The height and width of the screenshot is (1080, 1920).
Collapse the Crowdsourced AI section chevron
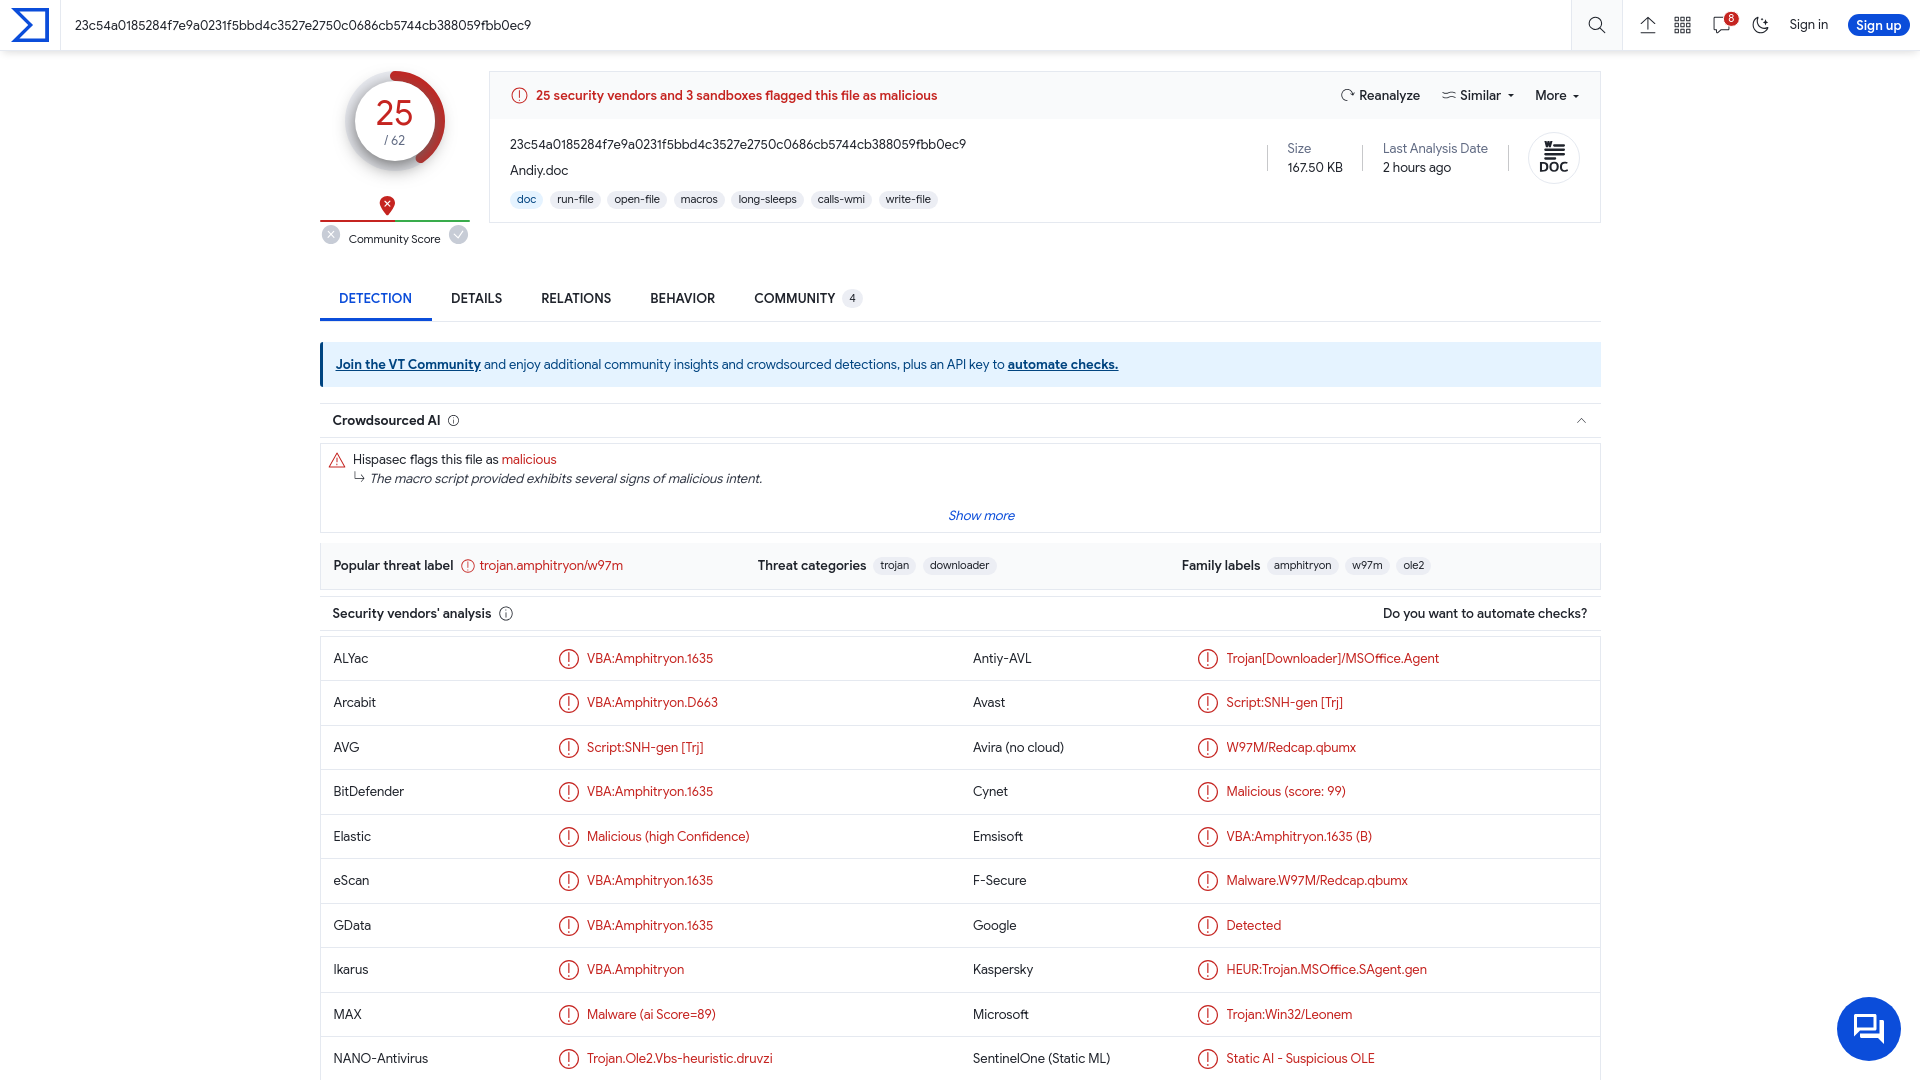(1581, 421)
